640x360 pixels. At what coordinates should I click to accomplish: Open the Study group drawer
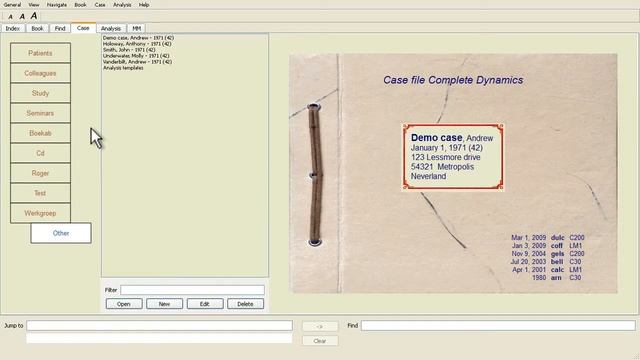click(40, 93)
